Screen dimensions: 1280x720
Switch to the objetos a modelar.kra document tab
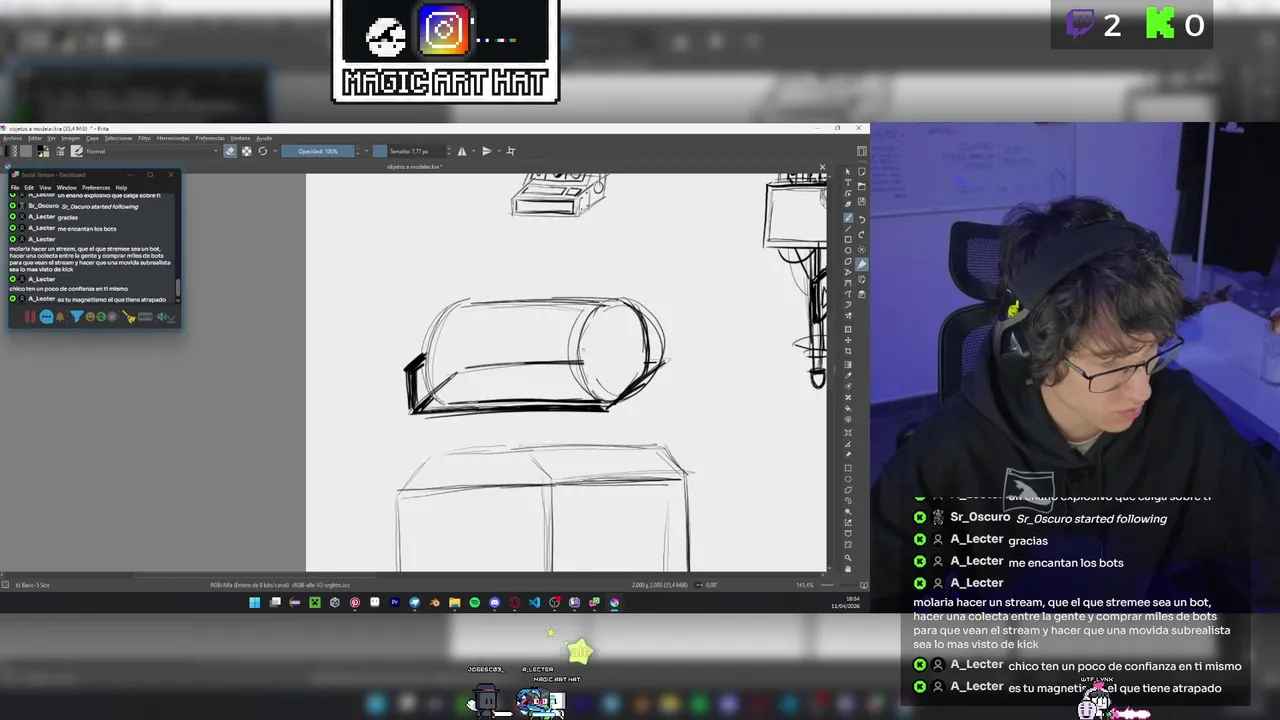coord(414,166)
